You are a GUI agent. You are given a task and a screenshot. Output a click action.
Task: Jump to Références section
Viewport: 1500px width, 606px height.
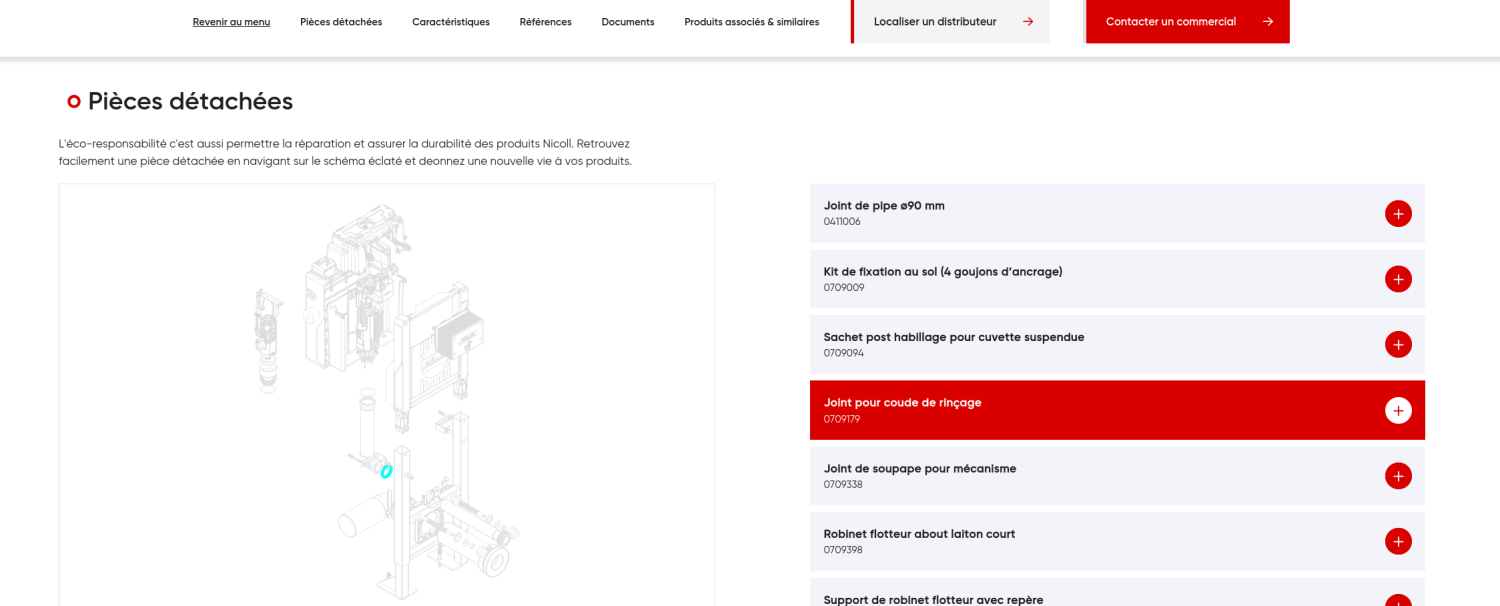coord(546,22)
